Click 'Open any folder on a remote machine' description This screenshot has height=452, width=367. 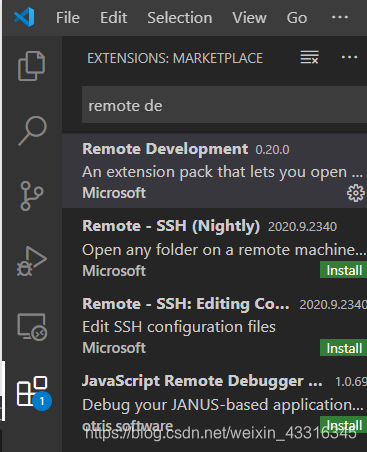pyautogui.click(x=224, y=250)
